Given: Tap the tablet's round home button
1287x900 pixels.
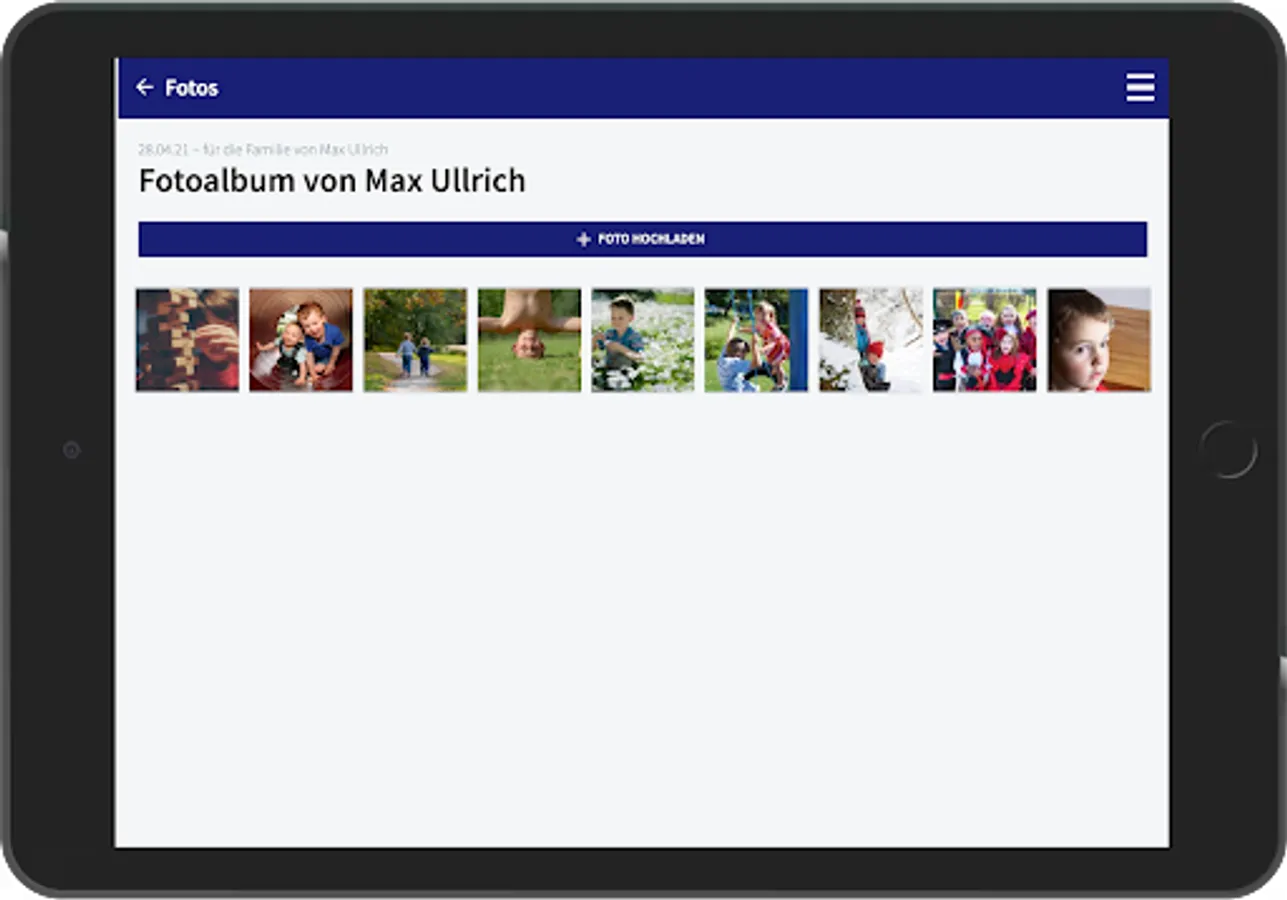Looking at the screenshot, I should coord(1228,450).
